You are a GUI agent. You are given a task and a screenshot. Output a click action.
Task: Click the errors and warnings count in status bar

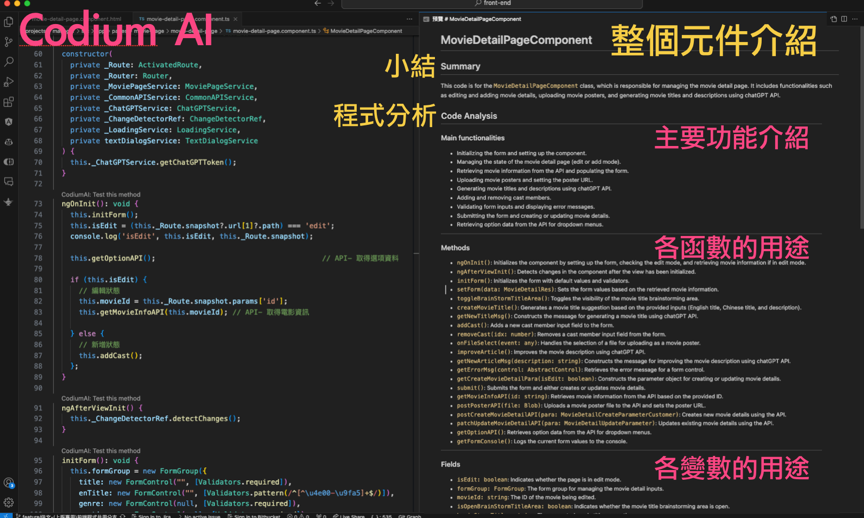point(296,516)
